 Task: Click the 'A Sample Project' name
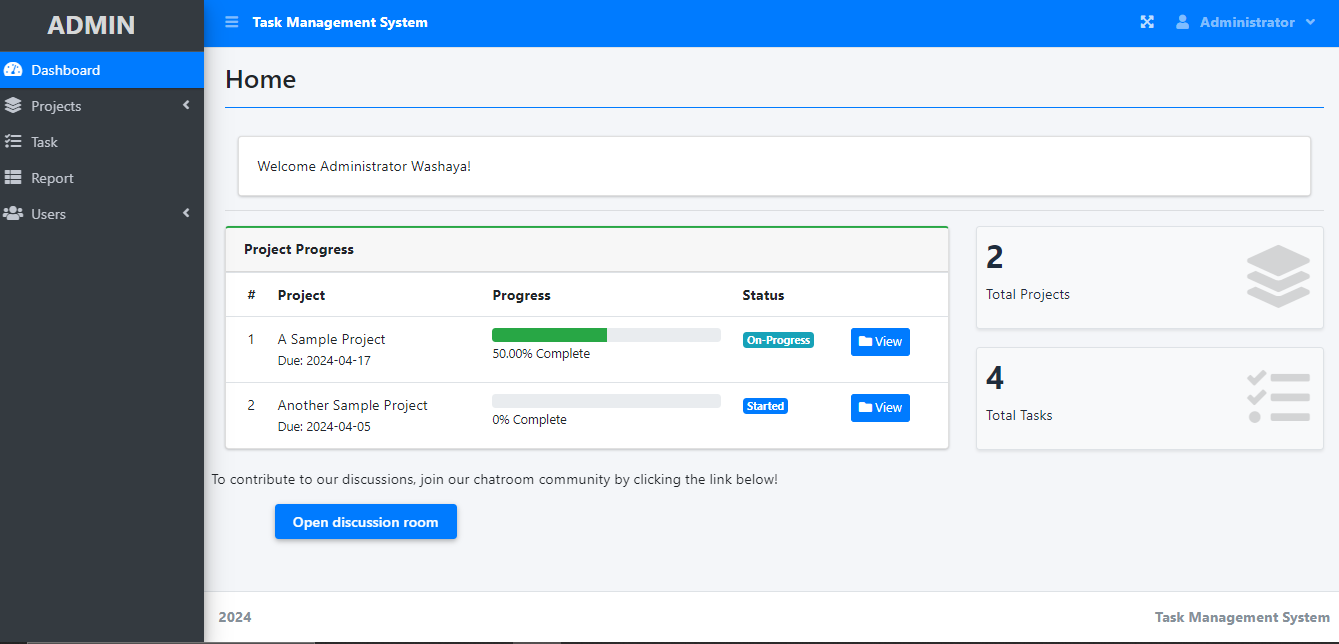tap(331, 339)
